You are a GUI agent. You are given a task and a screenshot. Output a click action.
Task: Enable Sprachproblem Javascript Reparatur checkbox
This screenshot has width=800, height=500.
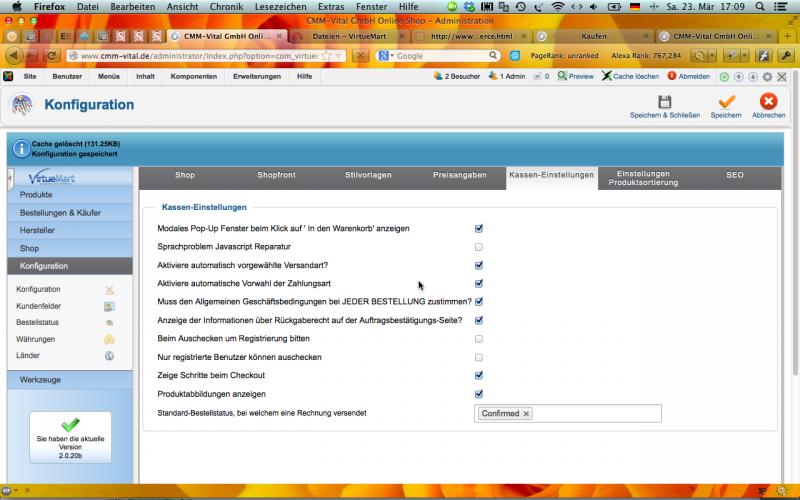click(479, 246)
